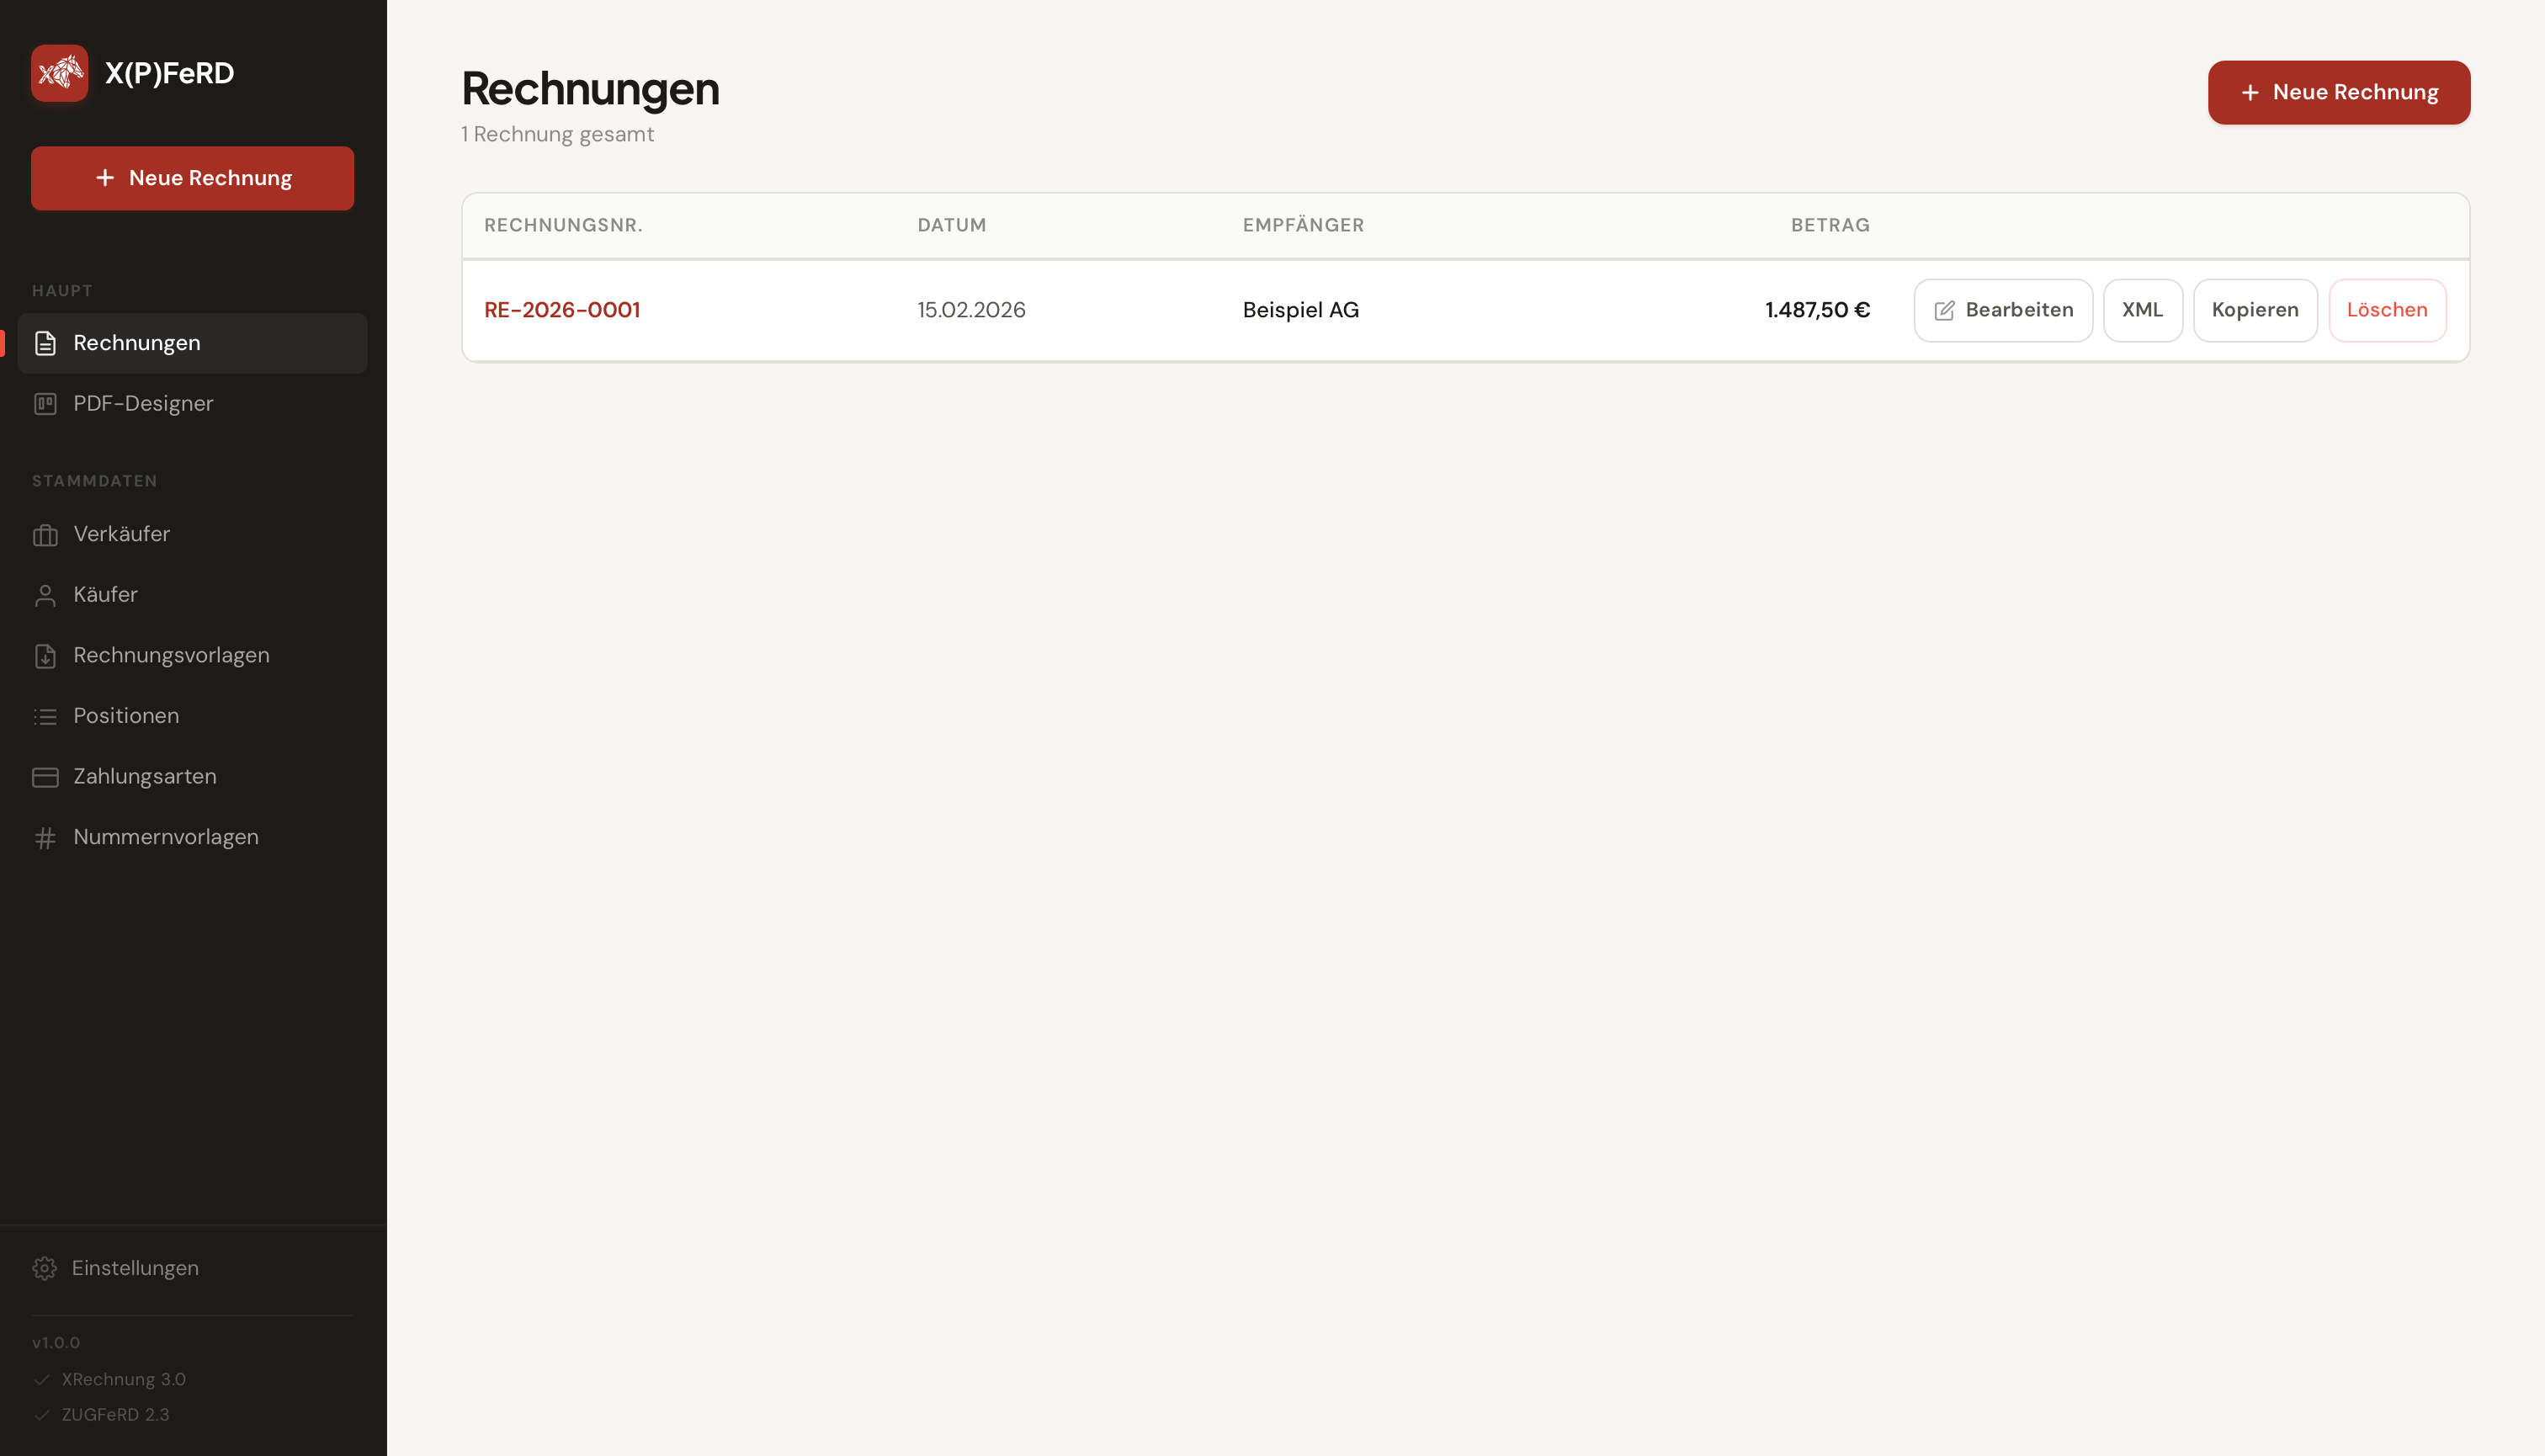
Task: Click the ZUGFeRD 2.3 label
Action: point(115,1415)
